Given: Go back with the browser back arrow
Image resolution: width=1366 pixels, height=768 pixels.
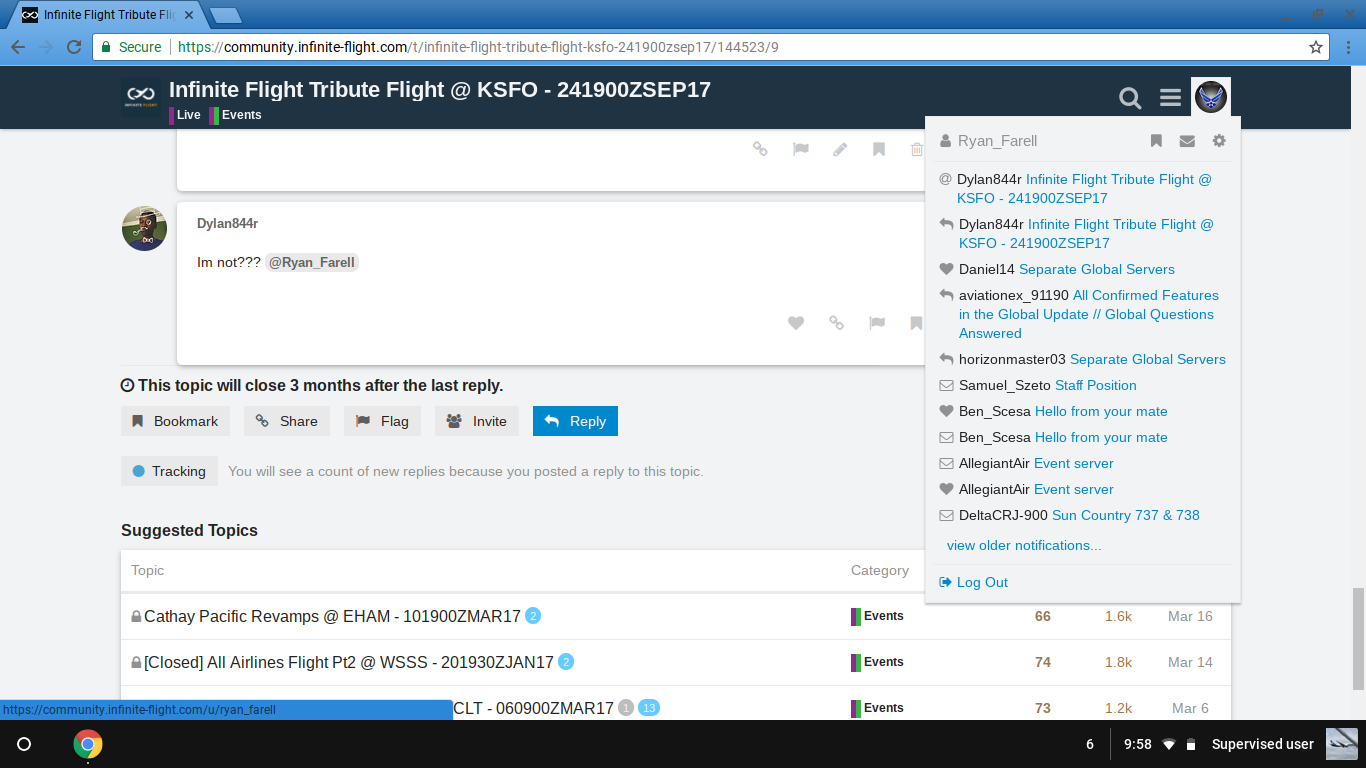Looking at the screenshot, I should [18, 47].
